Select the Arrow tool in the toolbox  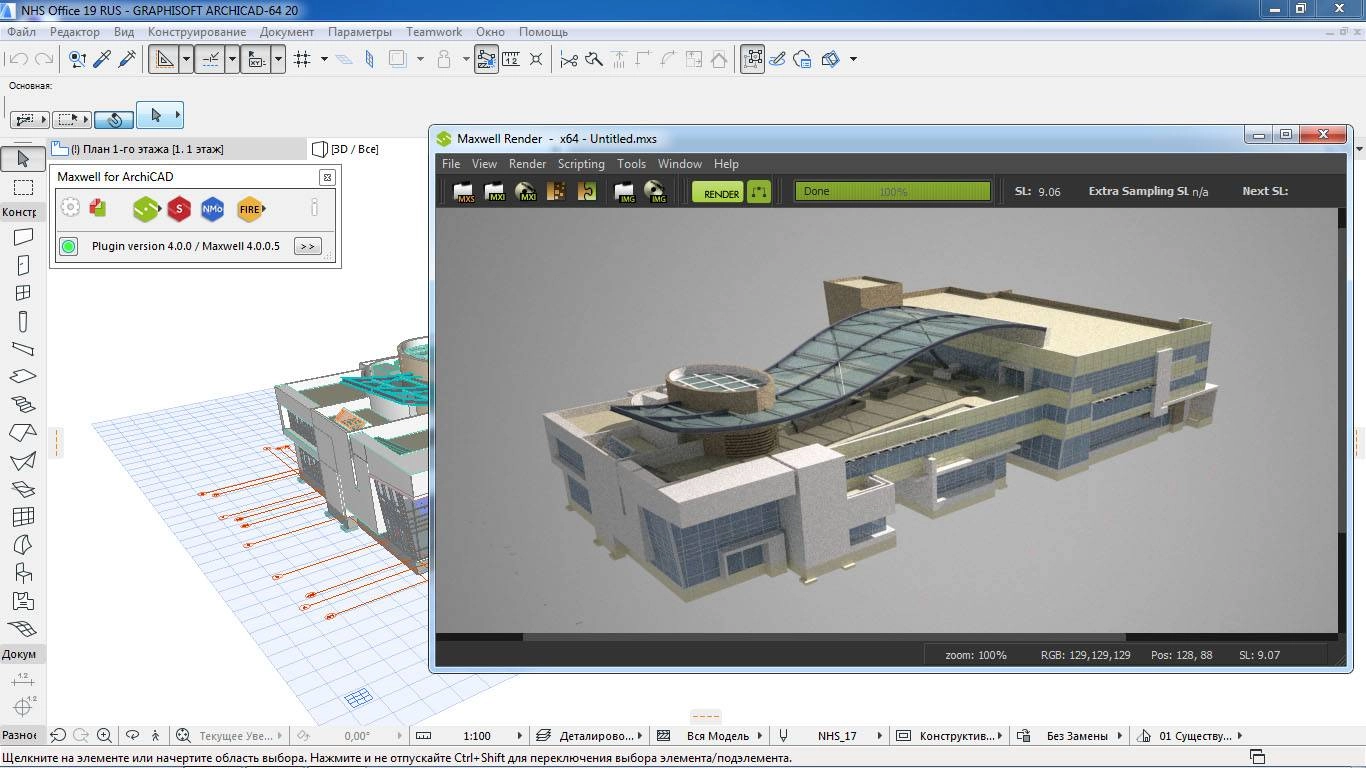[x=23, y=158]
